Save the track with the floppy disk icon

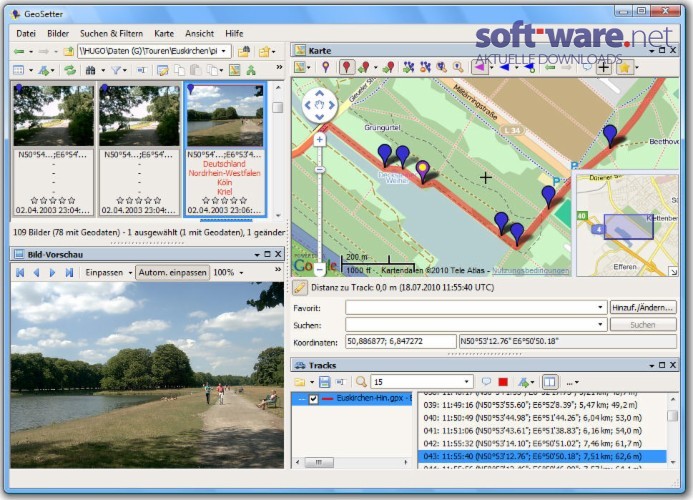click(325, 382)
